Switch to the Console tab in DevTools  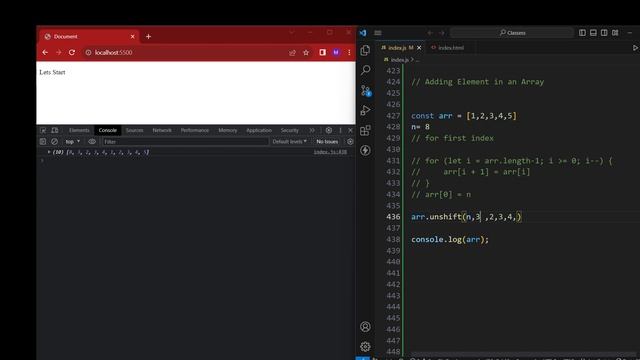coord(107,130)
